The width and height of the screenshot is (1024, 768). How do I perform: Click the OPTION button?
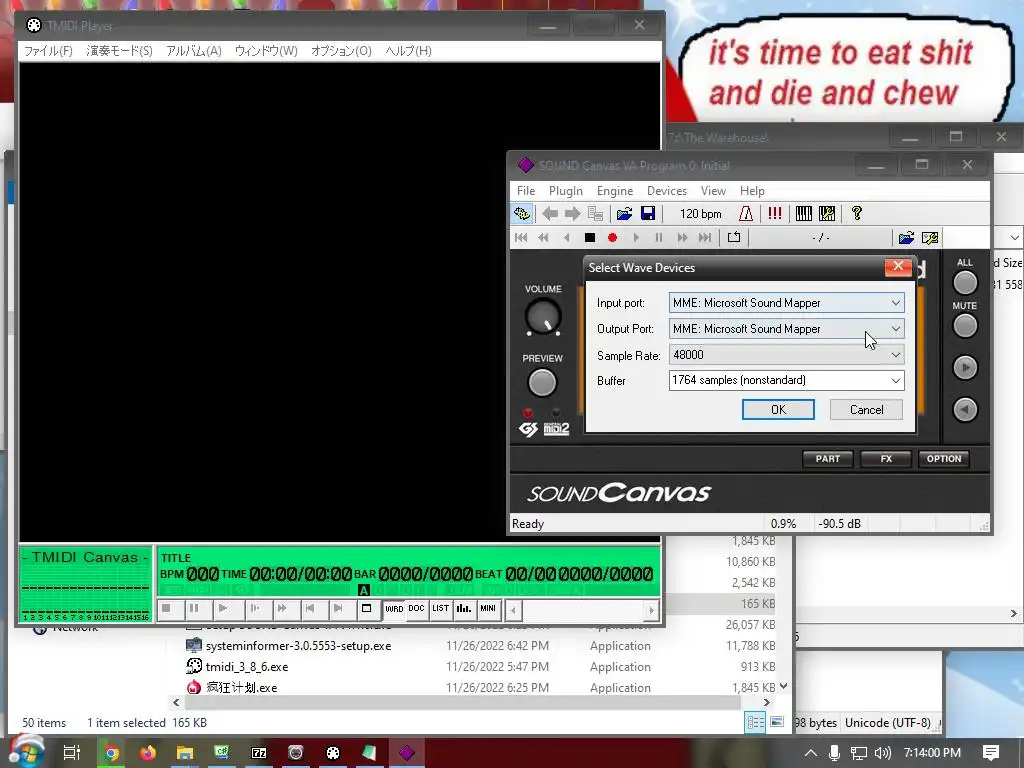(944, 458)
